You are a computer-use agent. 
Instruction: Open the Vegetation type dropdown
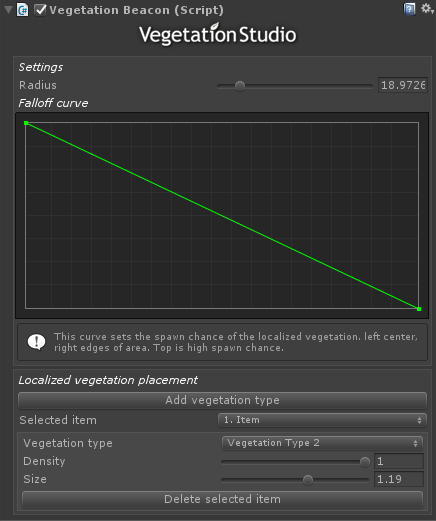pos(322,443)
